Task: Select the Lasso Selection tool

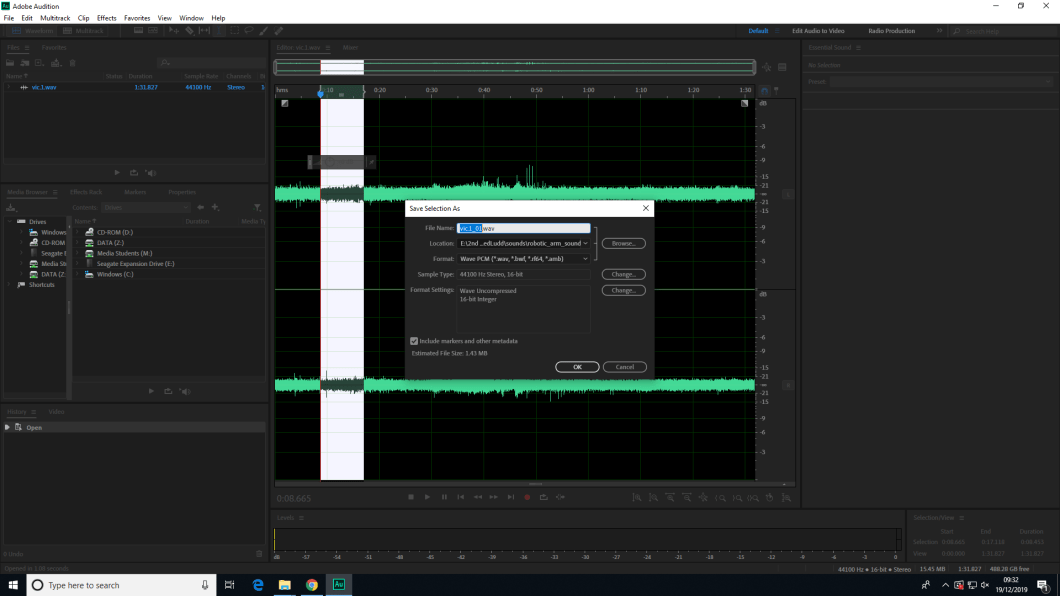Action: pyautogui.click(x=249, y=30)
